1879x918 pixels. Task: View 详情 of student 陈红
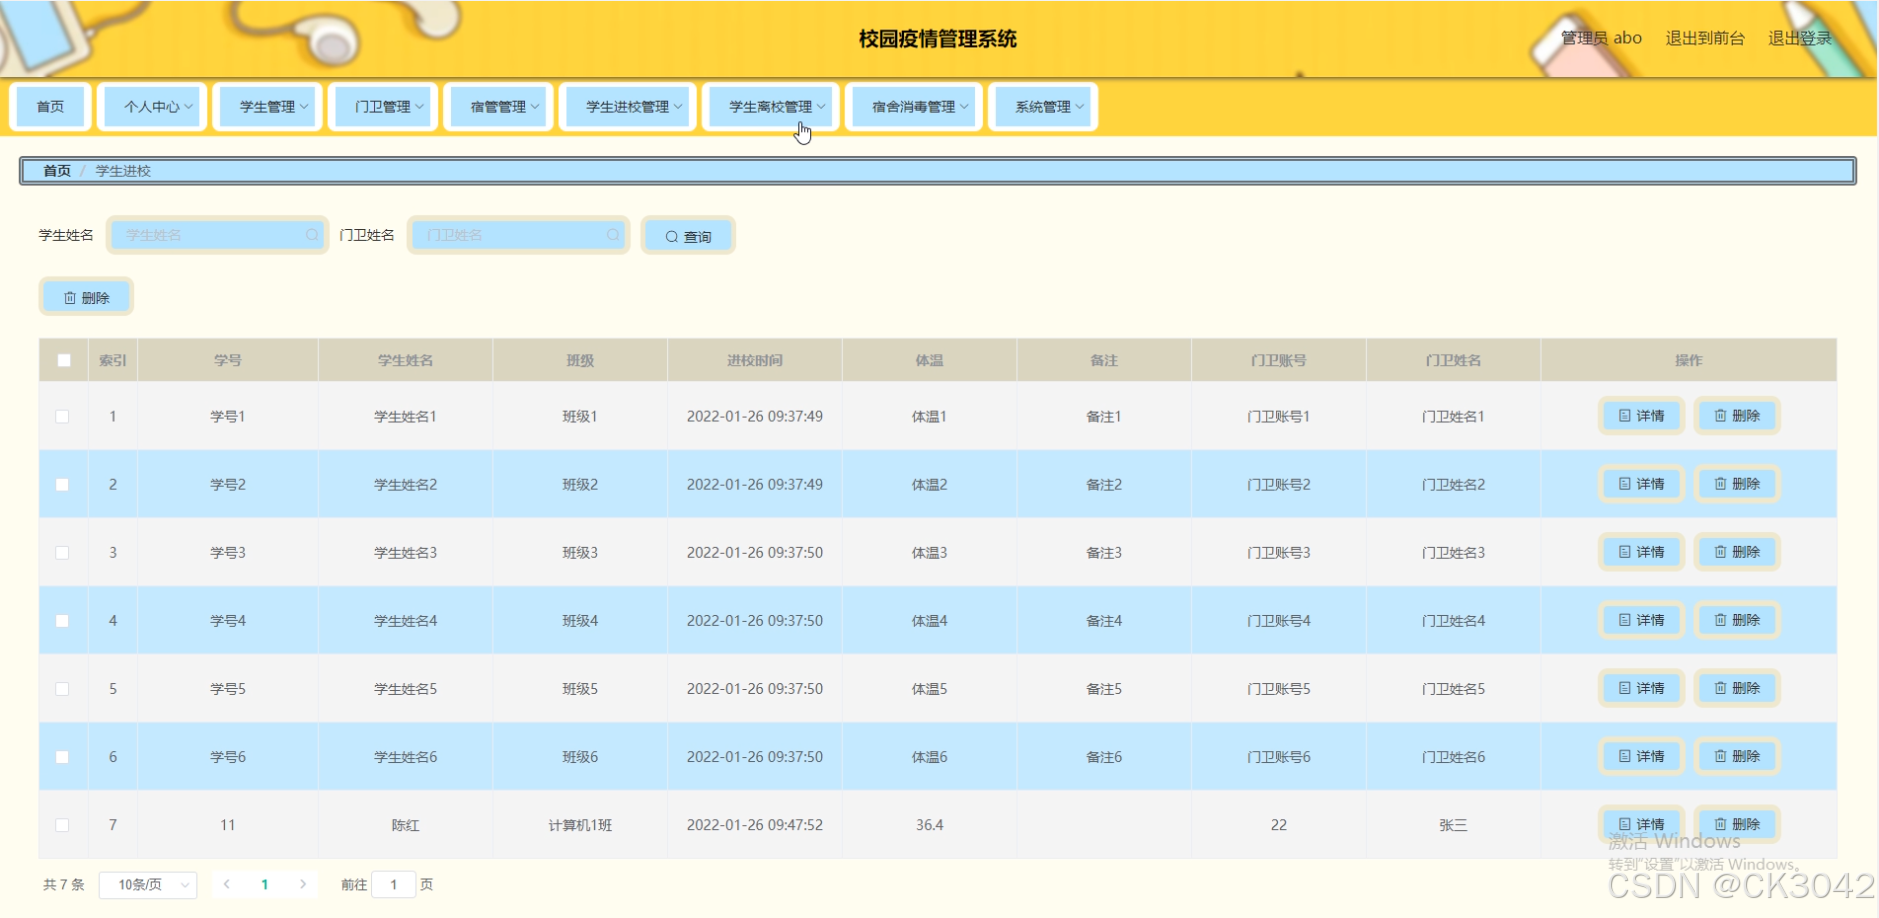(1641, 824)
